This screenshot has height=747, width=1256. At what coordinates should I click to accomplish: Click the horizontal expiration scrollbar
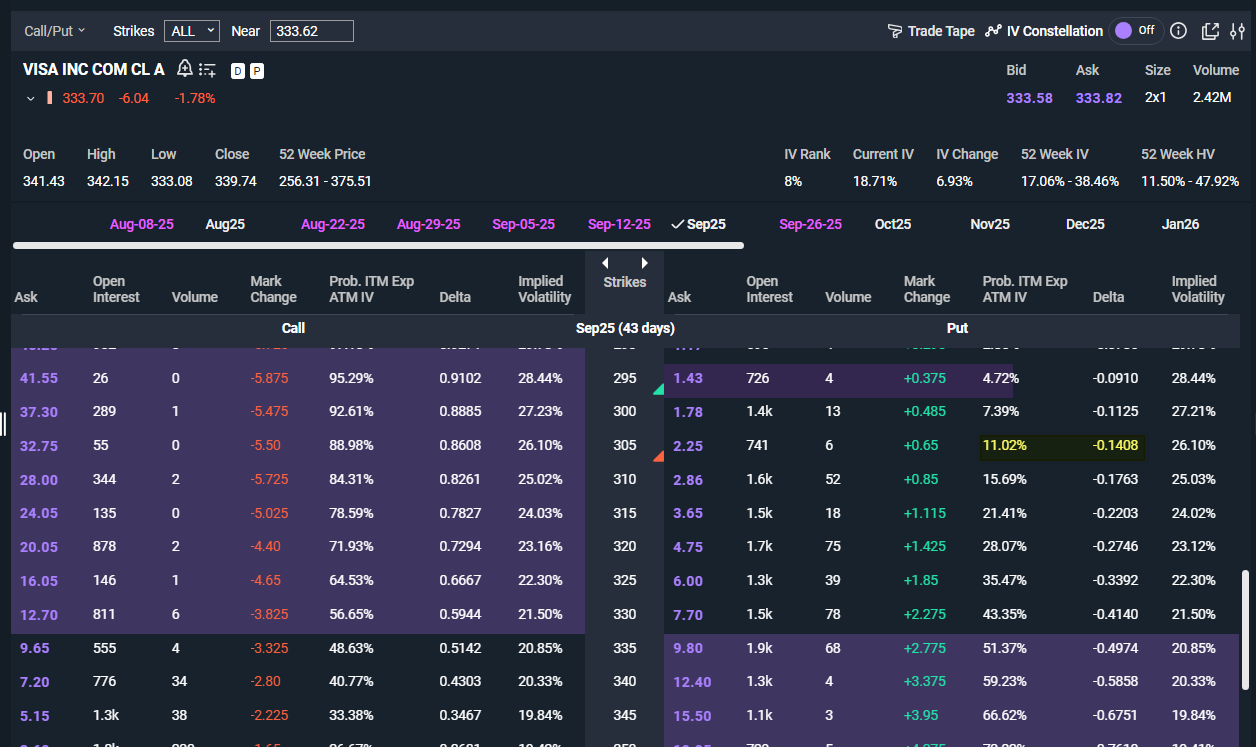(378, 245)
